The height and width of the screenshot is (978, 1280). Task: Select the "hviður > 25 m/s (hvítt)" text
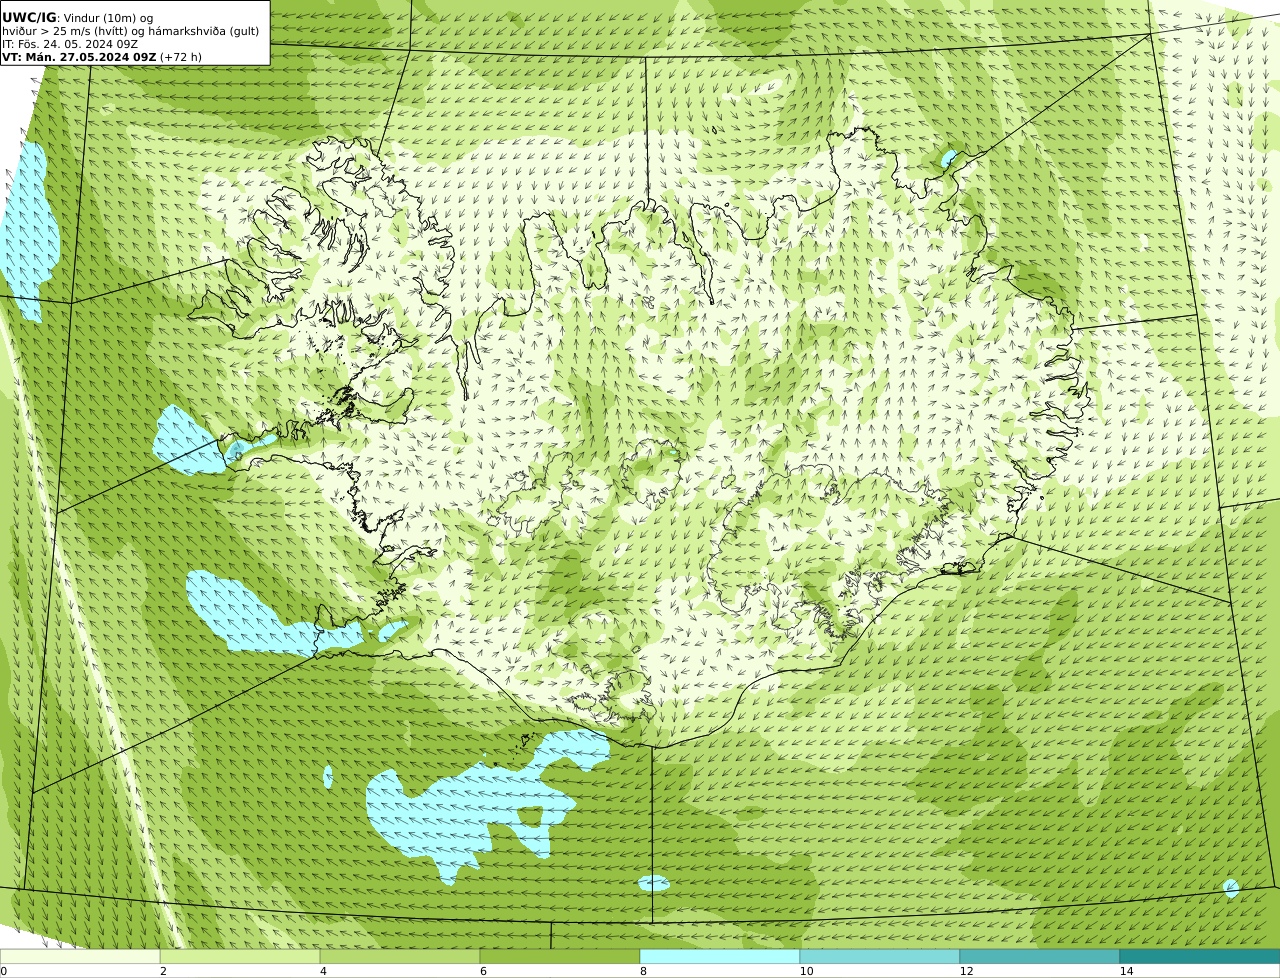66,31
